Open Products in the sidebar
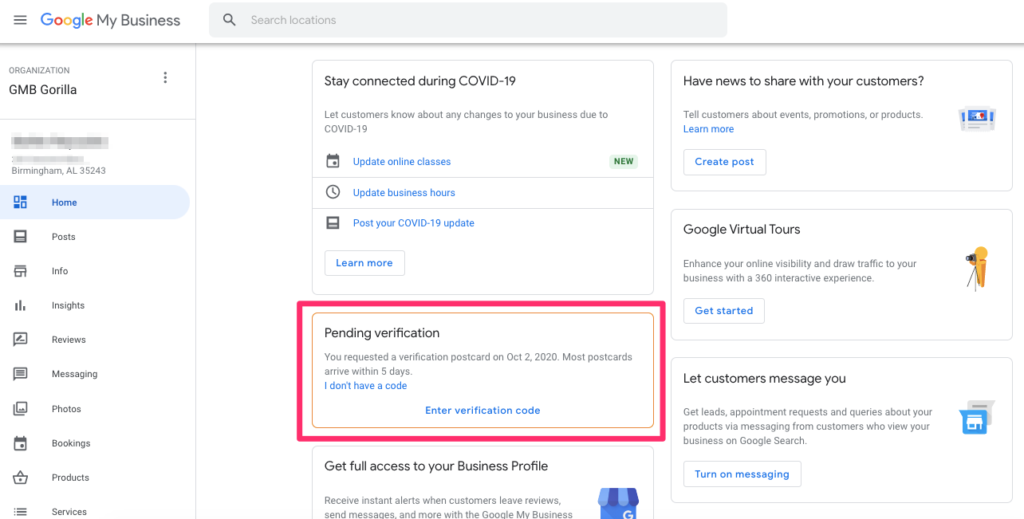 [x=71, y=477]
